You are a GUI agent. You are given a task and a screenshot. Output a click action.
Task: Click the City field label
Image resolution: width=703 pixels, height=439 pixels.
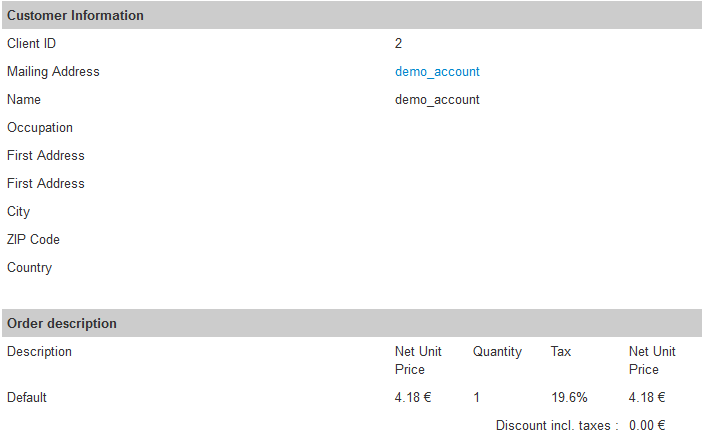(18, 212)
